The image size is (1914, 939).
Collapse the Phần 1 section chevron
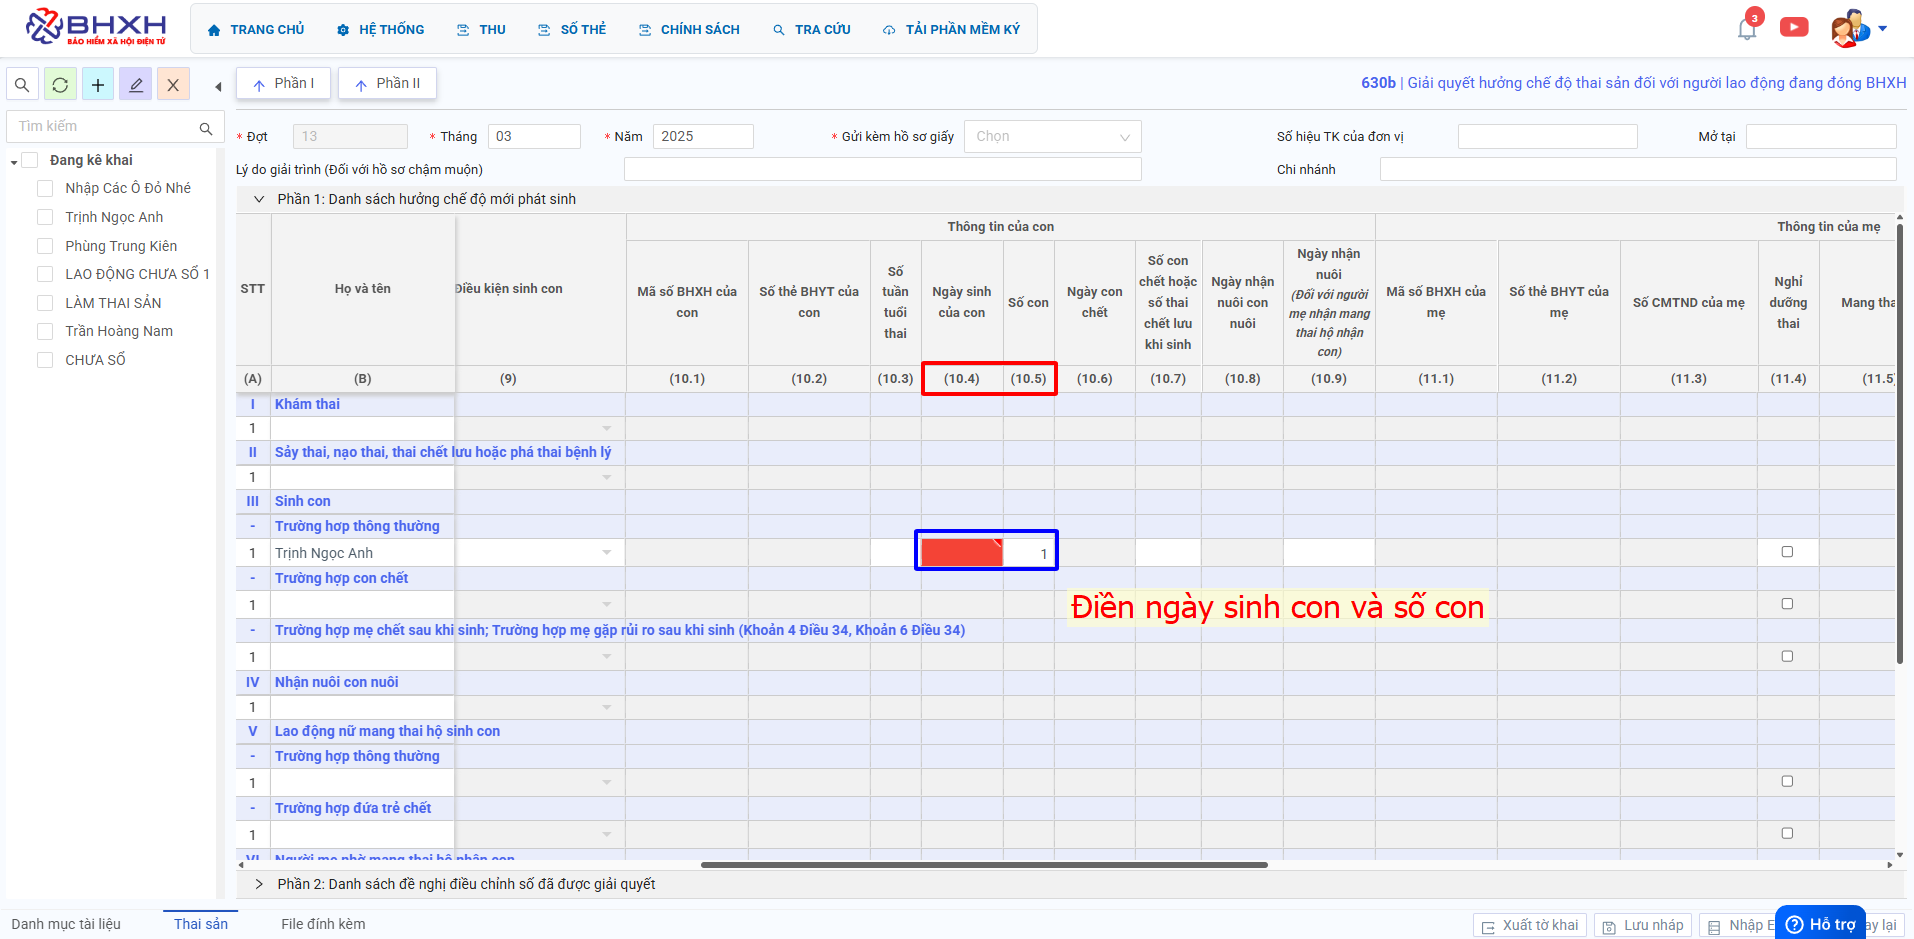(x=259, y=199)
